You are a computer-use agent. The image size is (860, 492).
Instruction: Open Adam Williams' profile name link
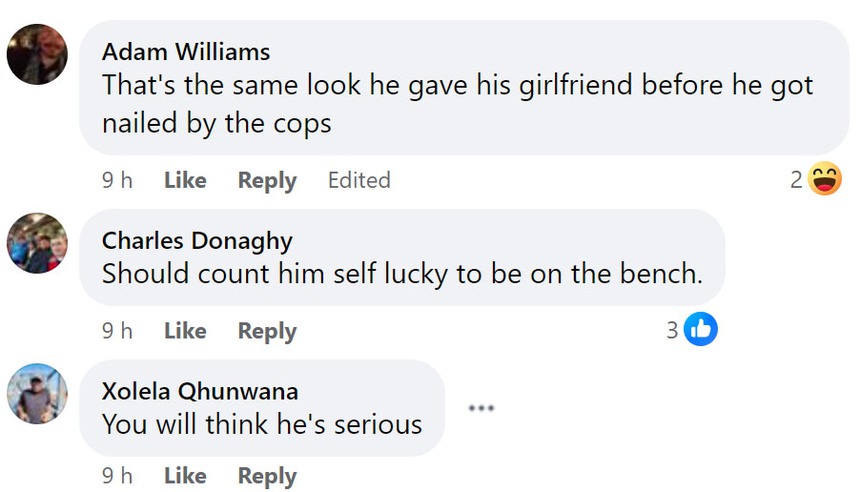pos(186,52)
